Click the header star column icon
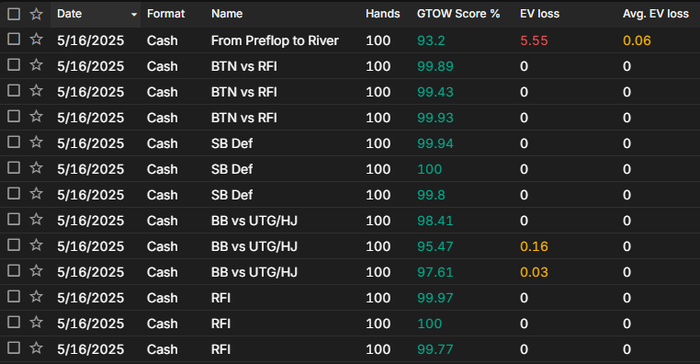 tap(36, 14)
